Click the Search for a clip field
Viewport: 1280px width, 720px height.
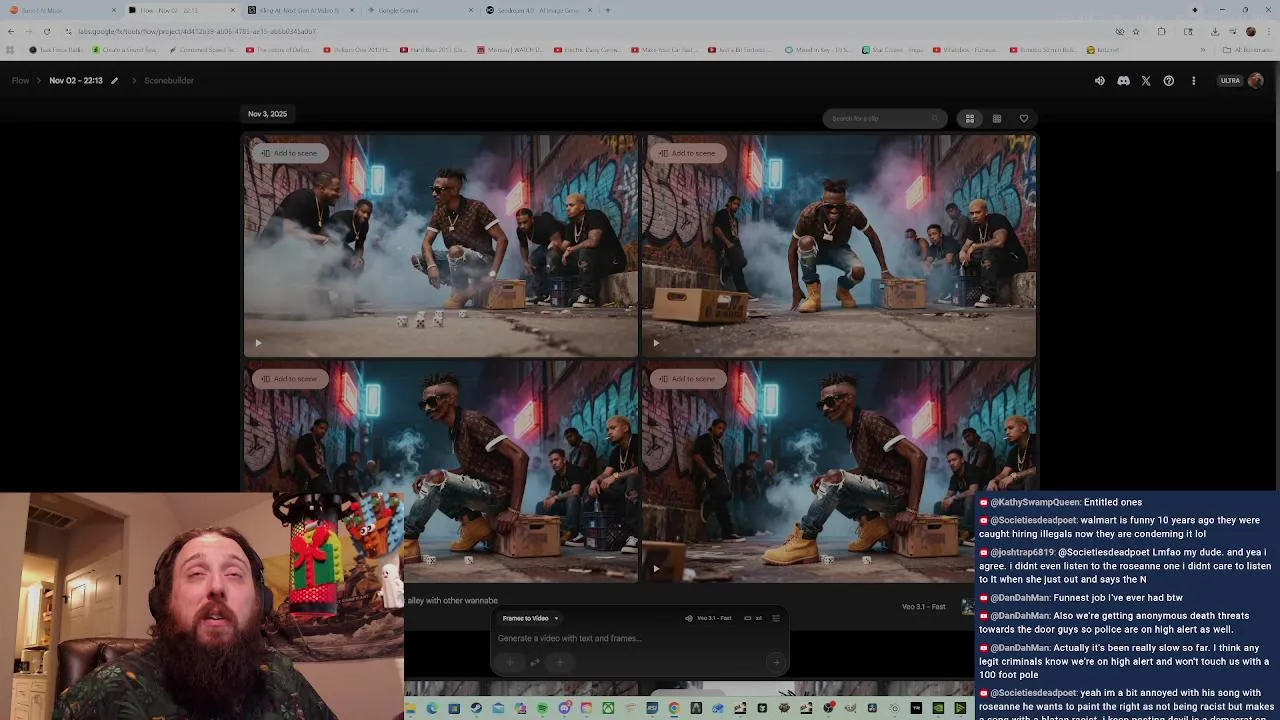(x=884, y=118)
